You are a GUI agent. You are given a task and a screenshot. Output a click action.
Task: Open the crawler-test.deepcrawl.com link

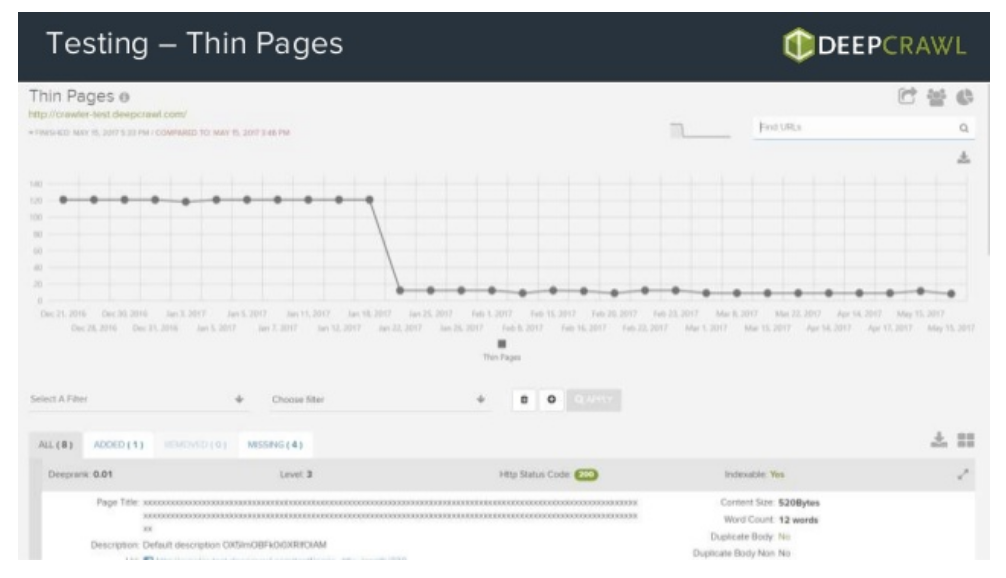tap(107, 114)
